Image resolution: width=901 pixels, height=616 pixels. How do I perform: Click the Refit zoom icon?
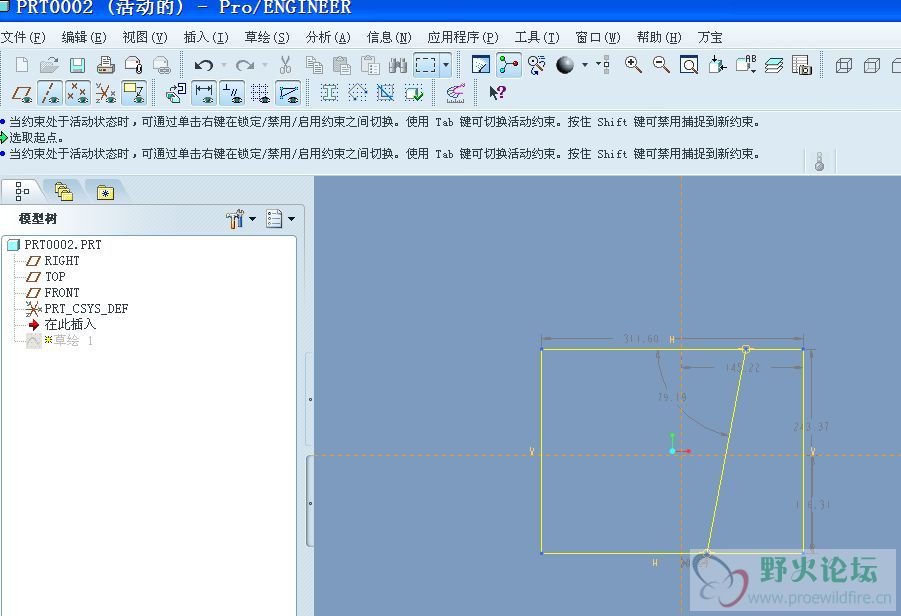point(689,64)
